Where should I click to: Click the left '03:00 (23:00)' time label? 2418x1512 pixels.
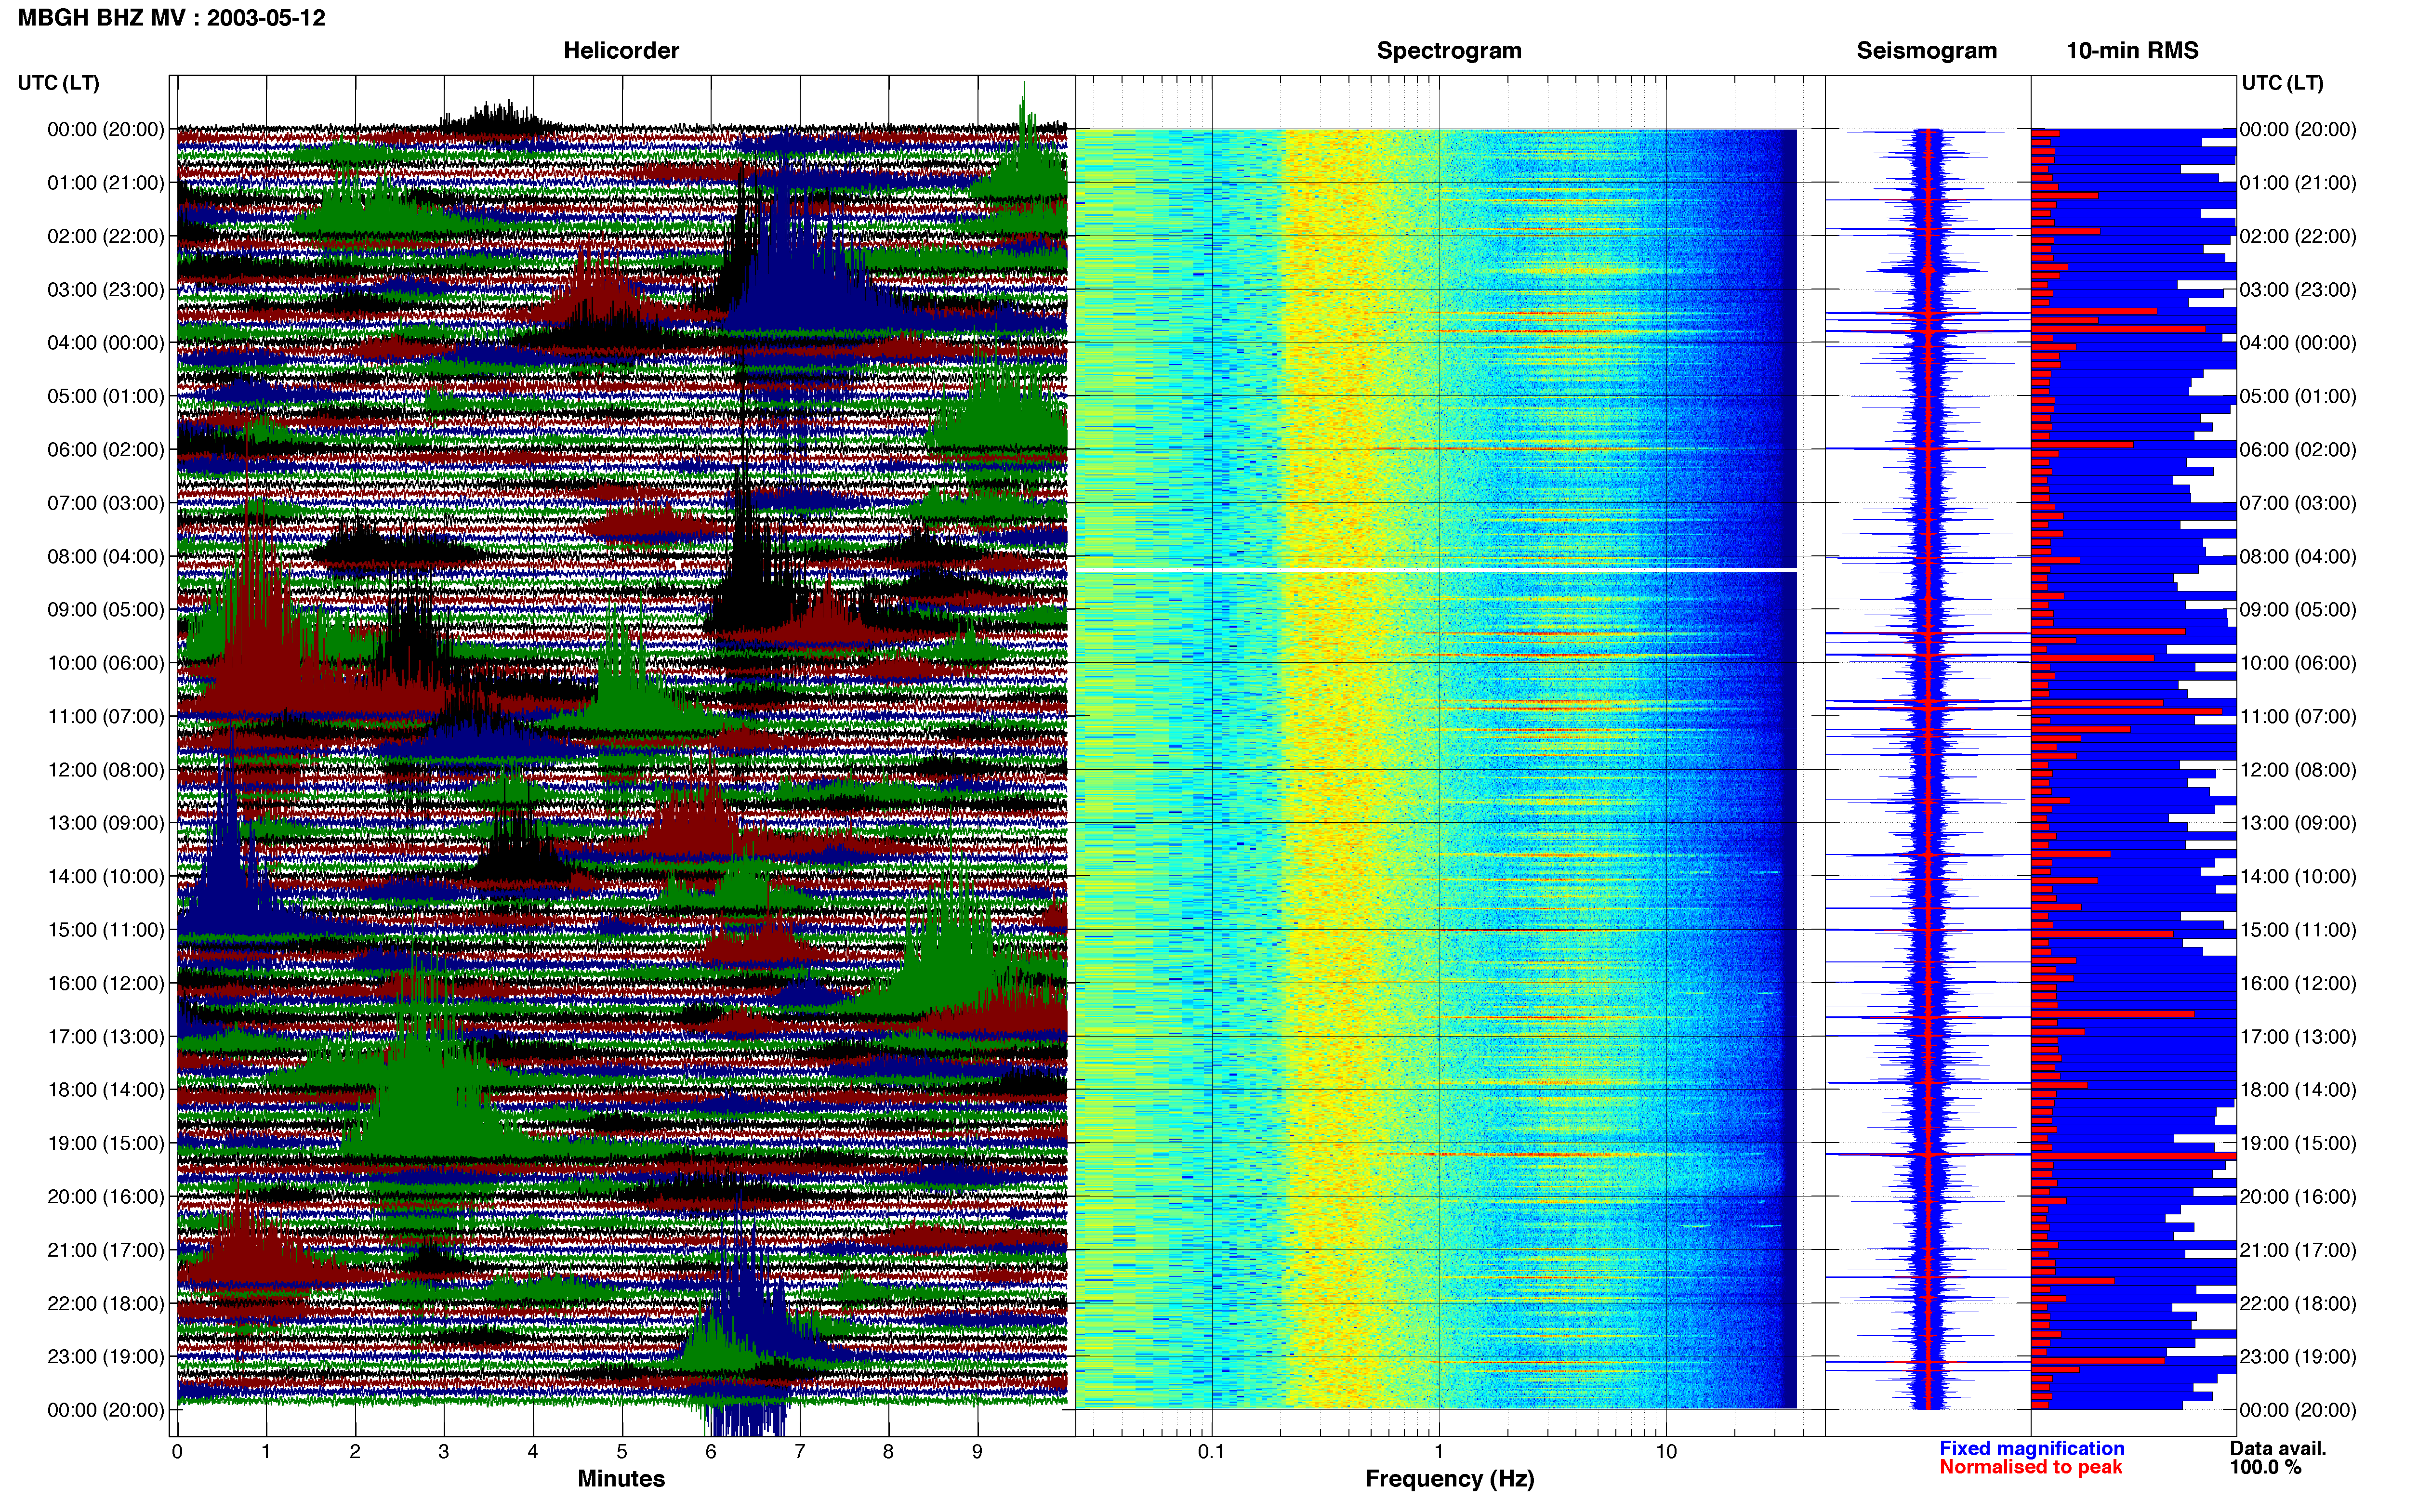click(x=105, y=290)
